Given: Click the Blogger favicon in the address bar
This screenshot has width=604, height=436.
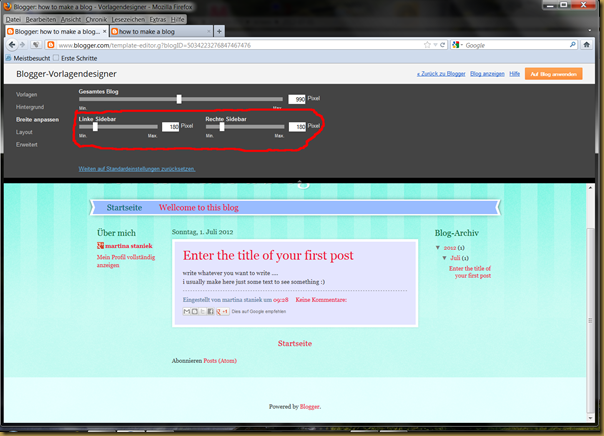Looking at the screenshot, I should tap(50, 45).
